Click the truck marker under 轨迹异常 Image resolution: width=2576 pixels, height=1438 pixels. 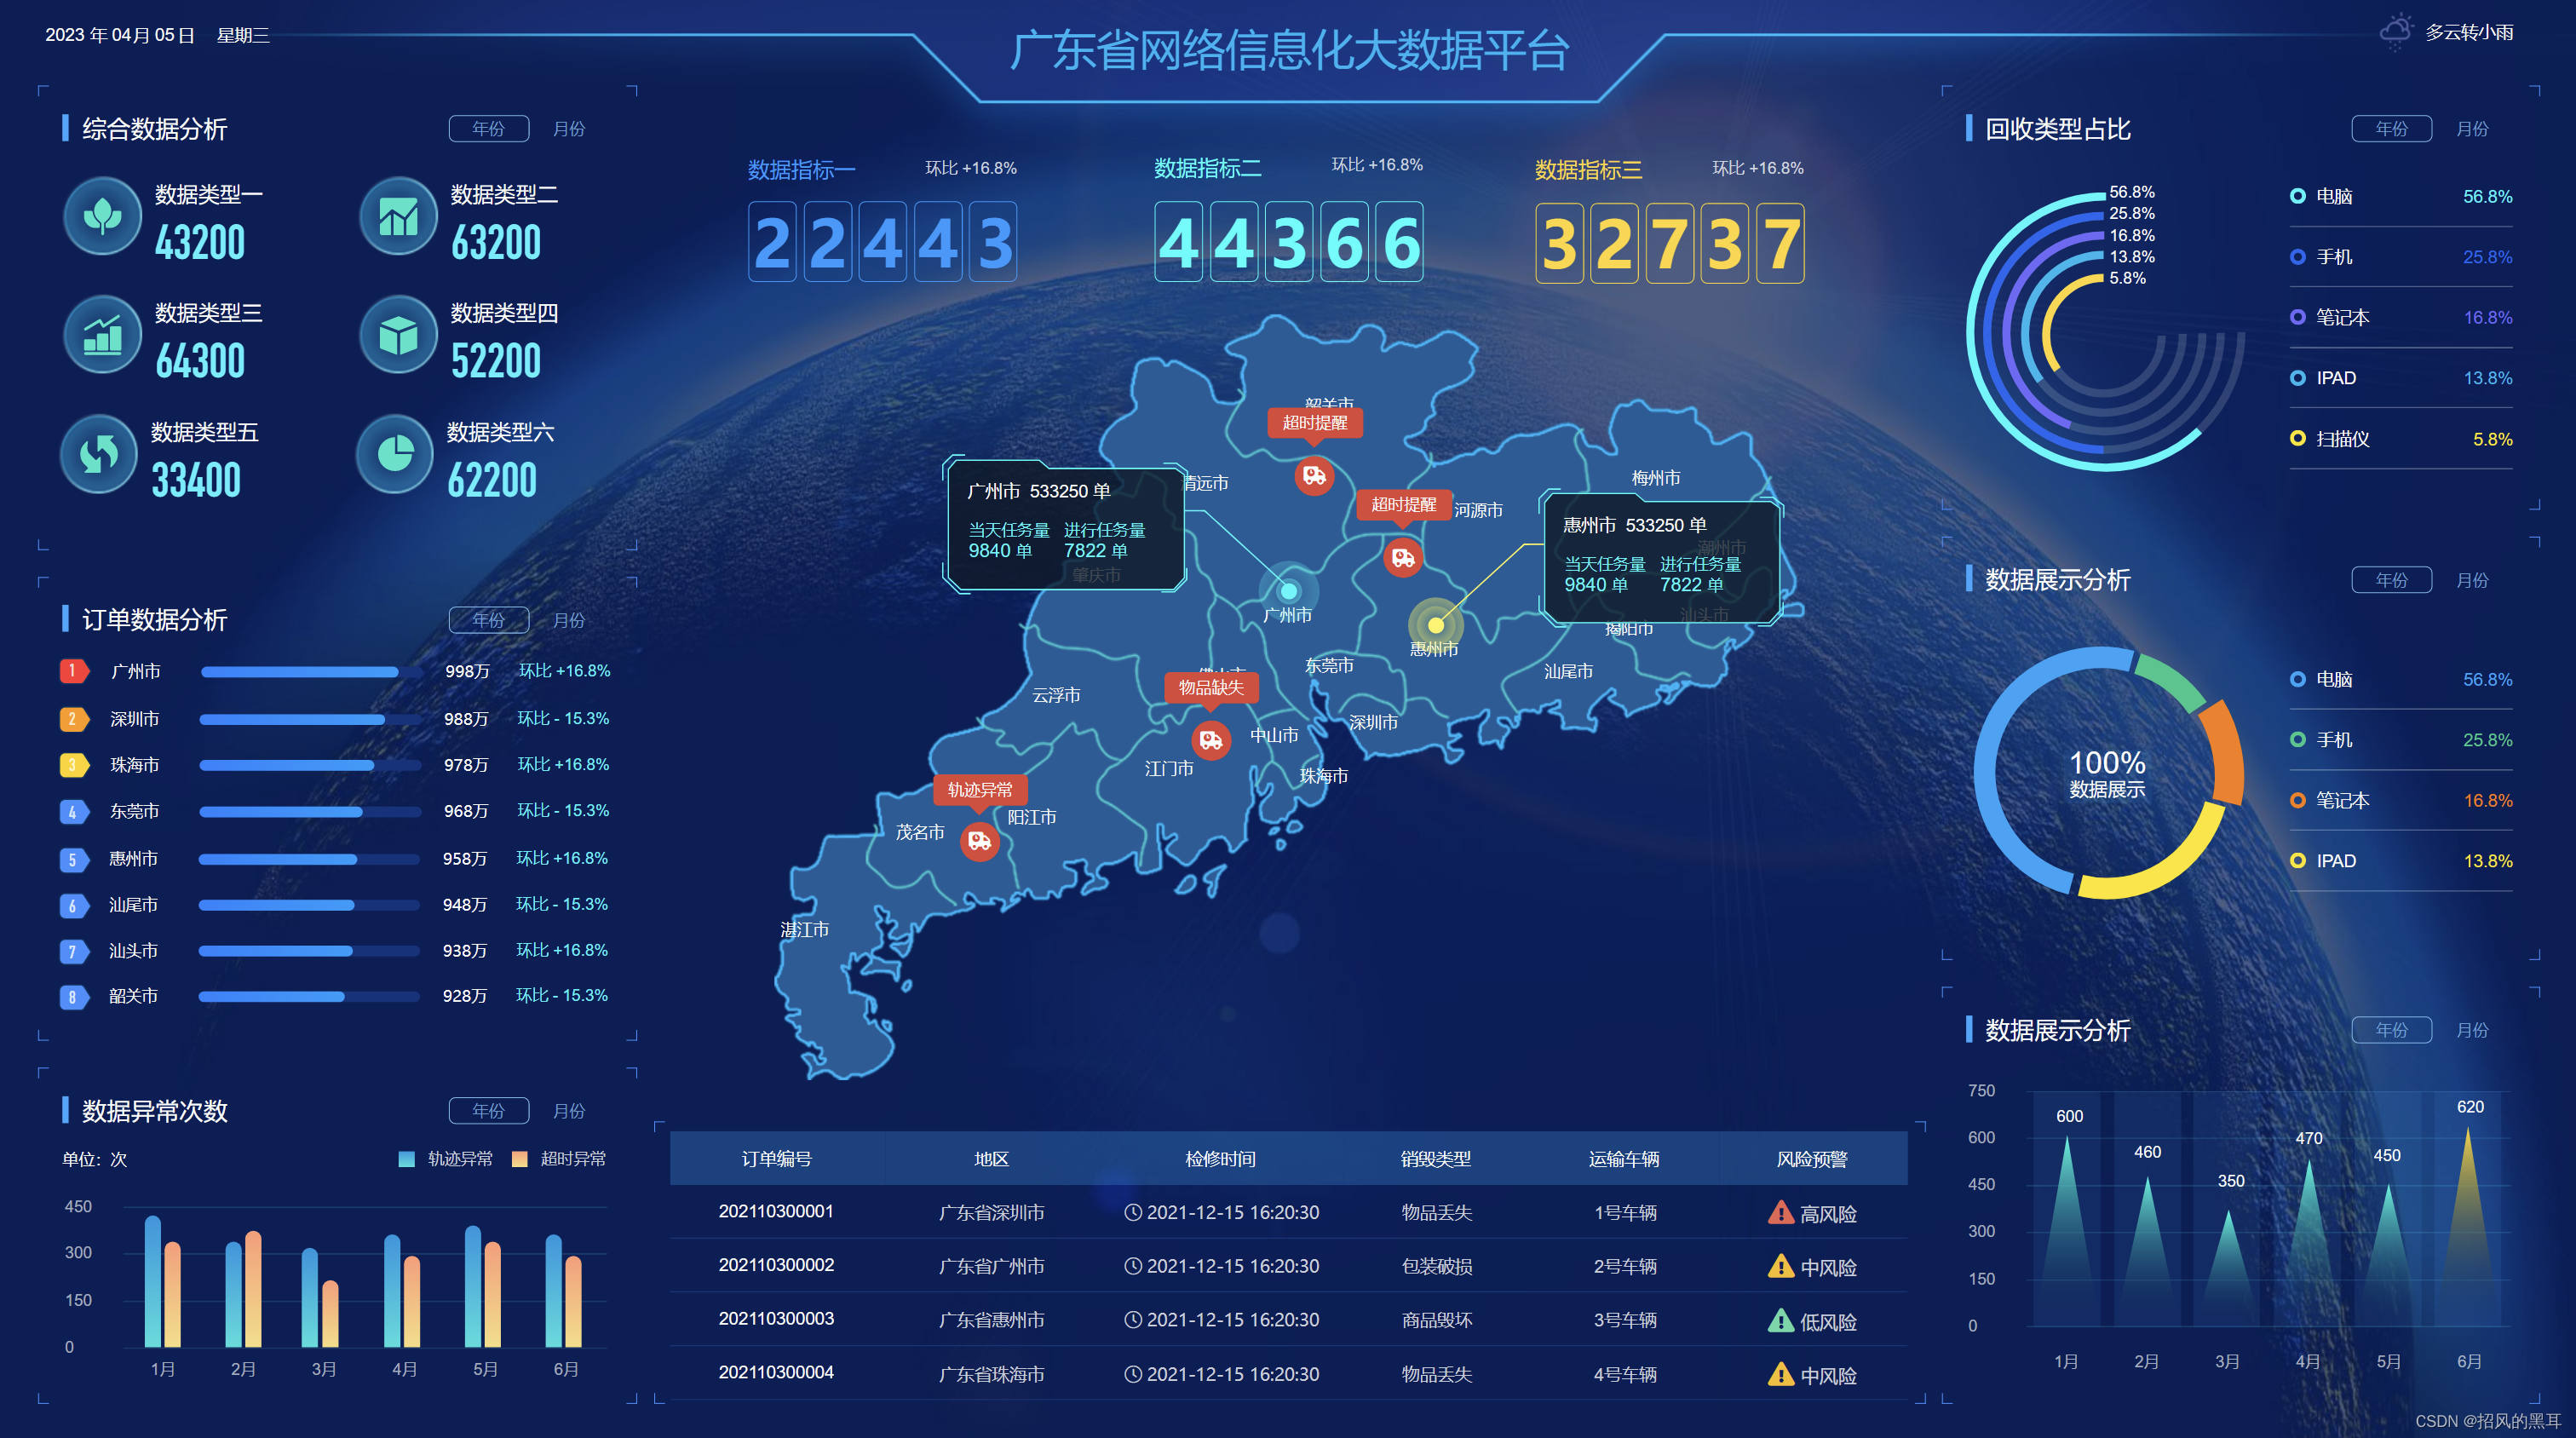(x=979, y=841)
